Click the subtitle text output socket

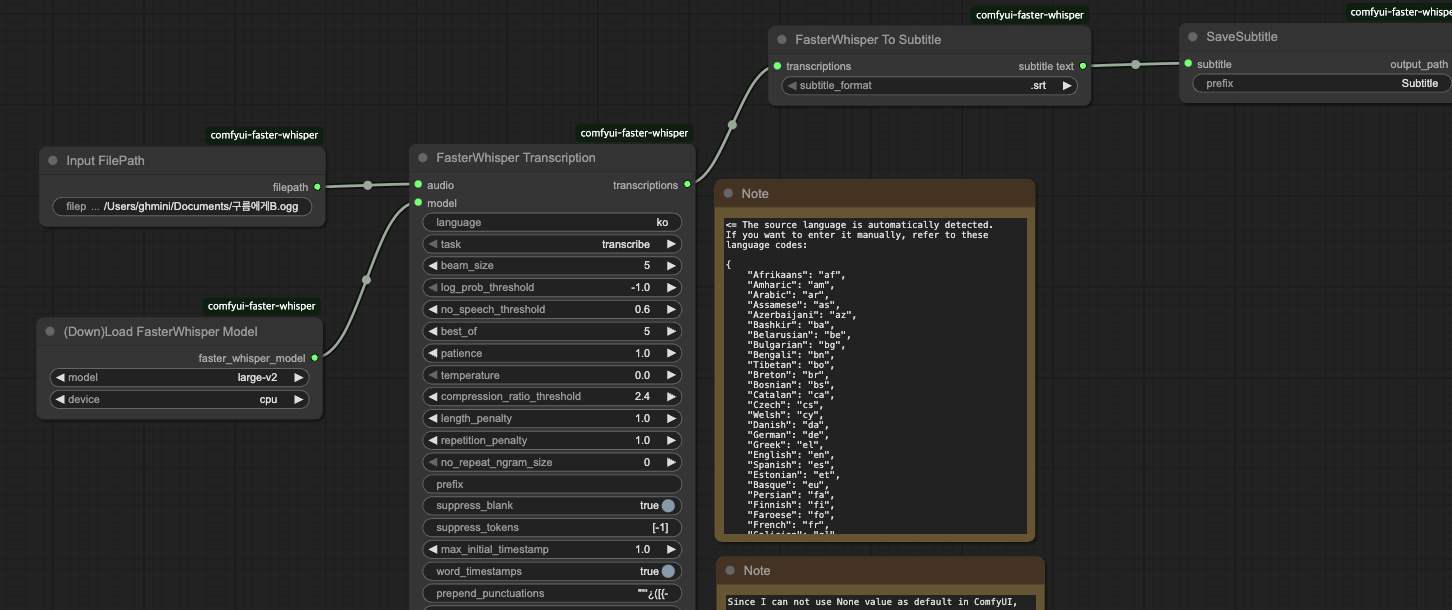click(1082, 67)
